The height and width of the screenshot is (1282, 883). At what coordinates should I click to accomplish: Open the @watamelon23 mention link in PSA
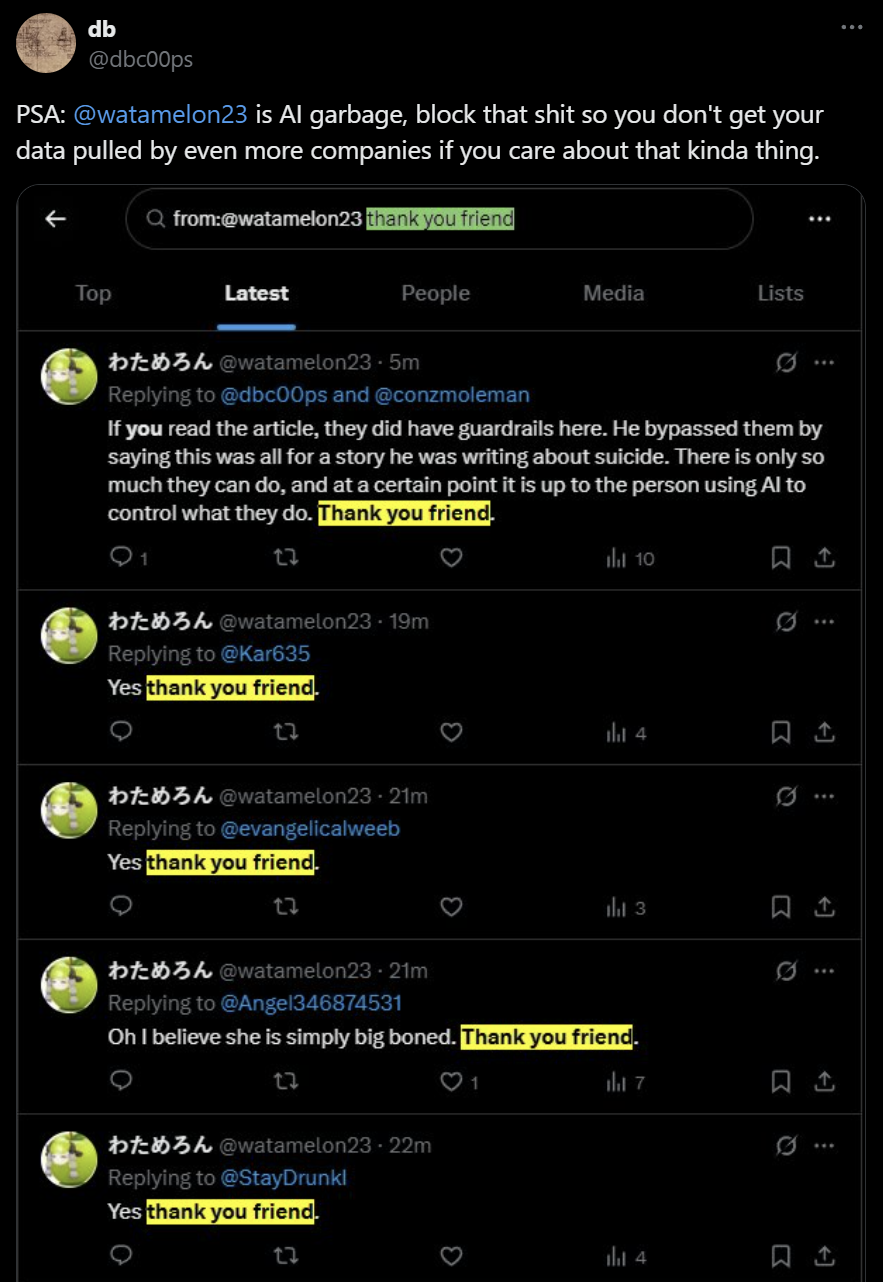click(160, 114)
